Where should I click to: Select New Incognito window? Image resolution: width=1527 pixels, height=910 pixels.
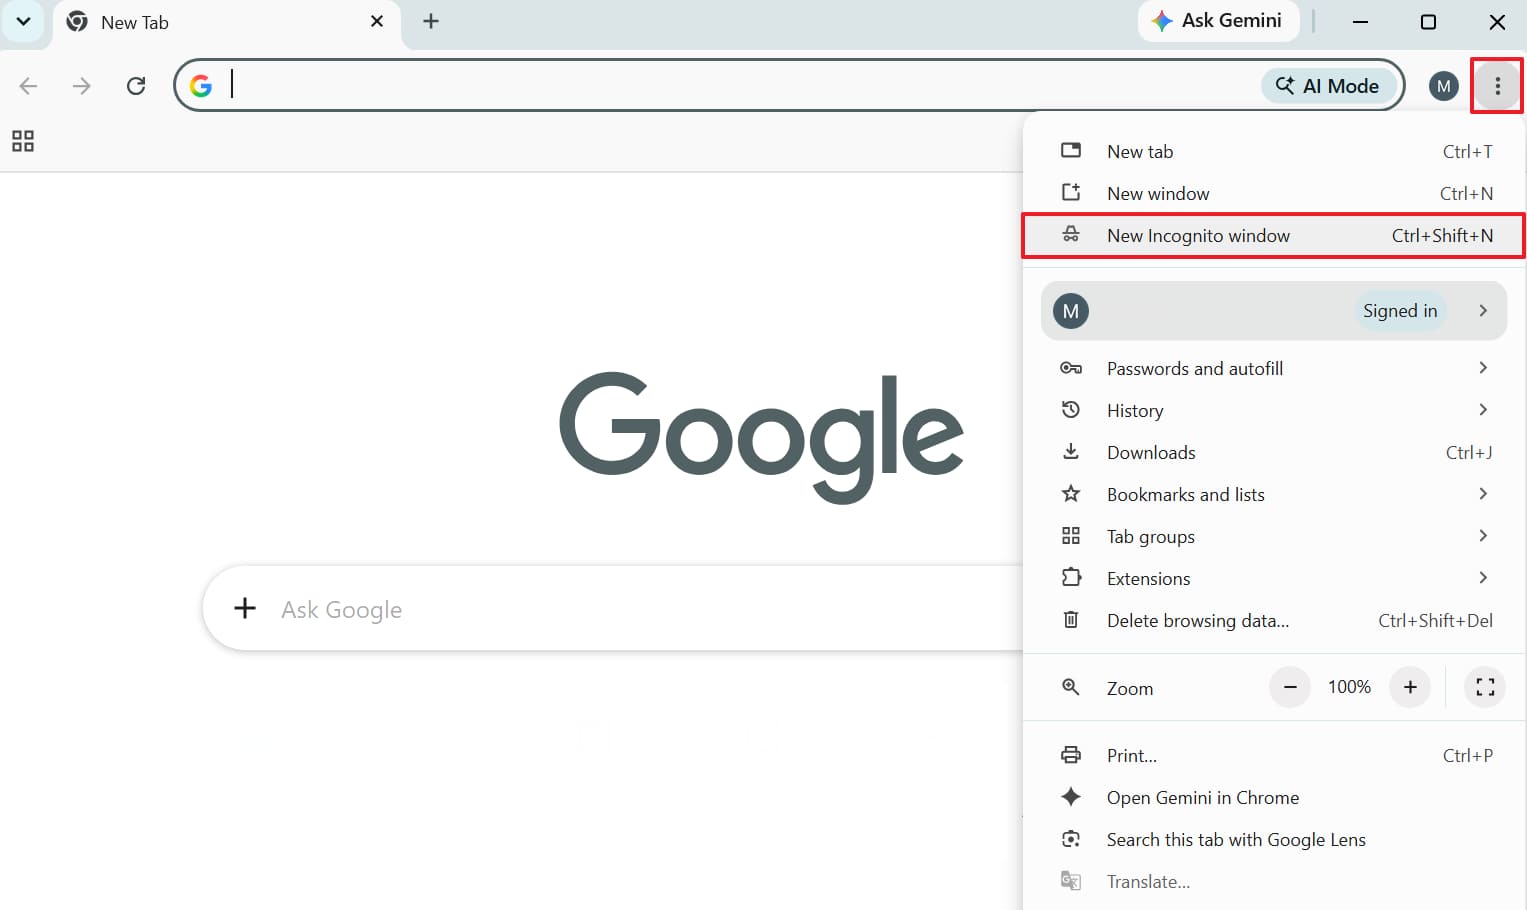(1273, 235)
